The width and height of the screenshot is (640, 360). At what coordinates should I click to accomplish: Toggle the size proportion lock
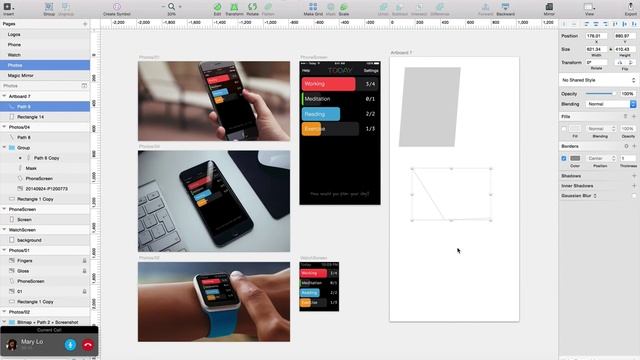click(611, 49)
